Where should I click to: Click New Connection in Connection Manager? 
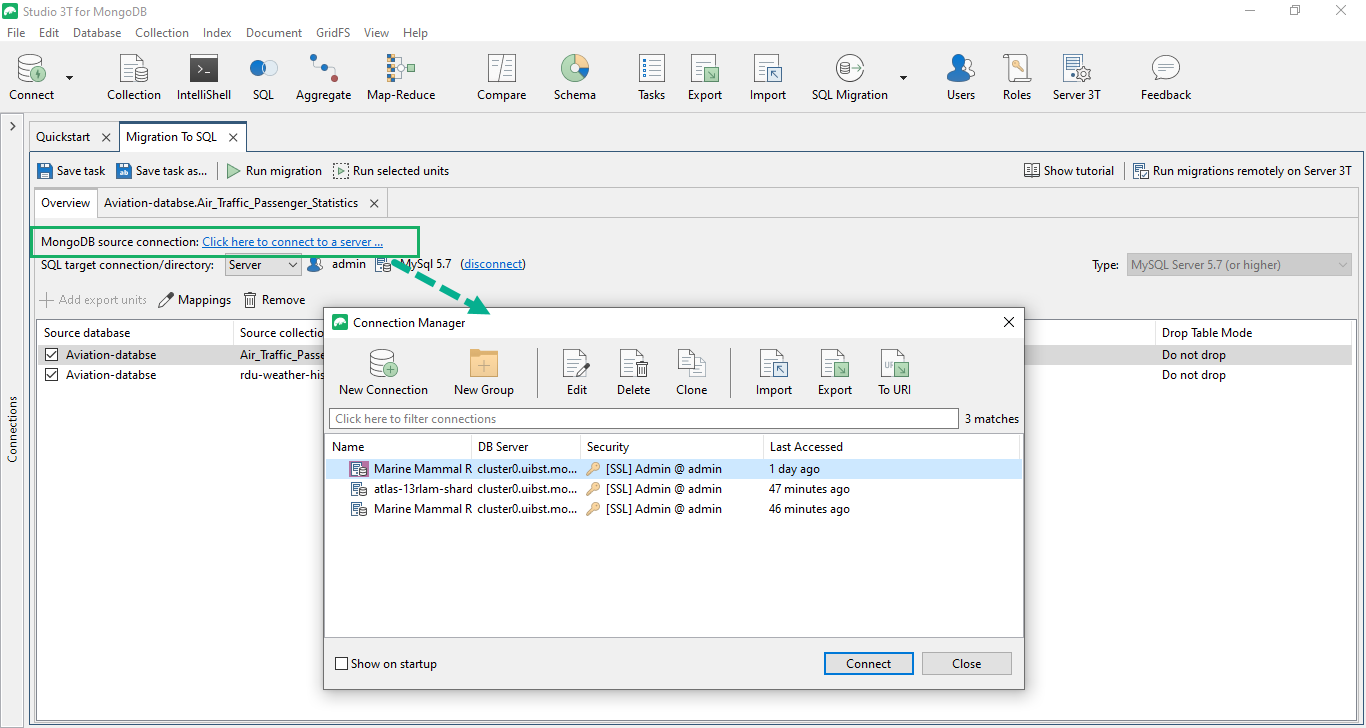383,373
